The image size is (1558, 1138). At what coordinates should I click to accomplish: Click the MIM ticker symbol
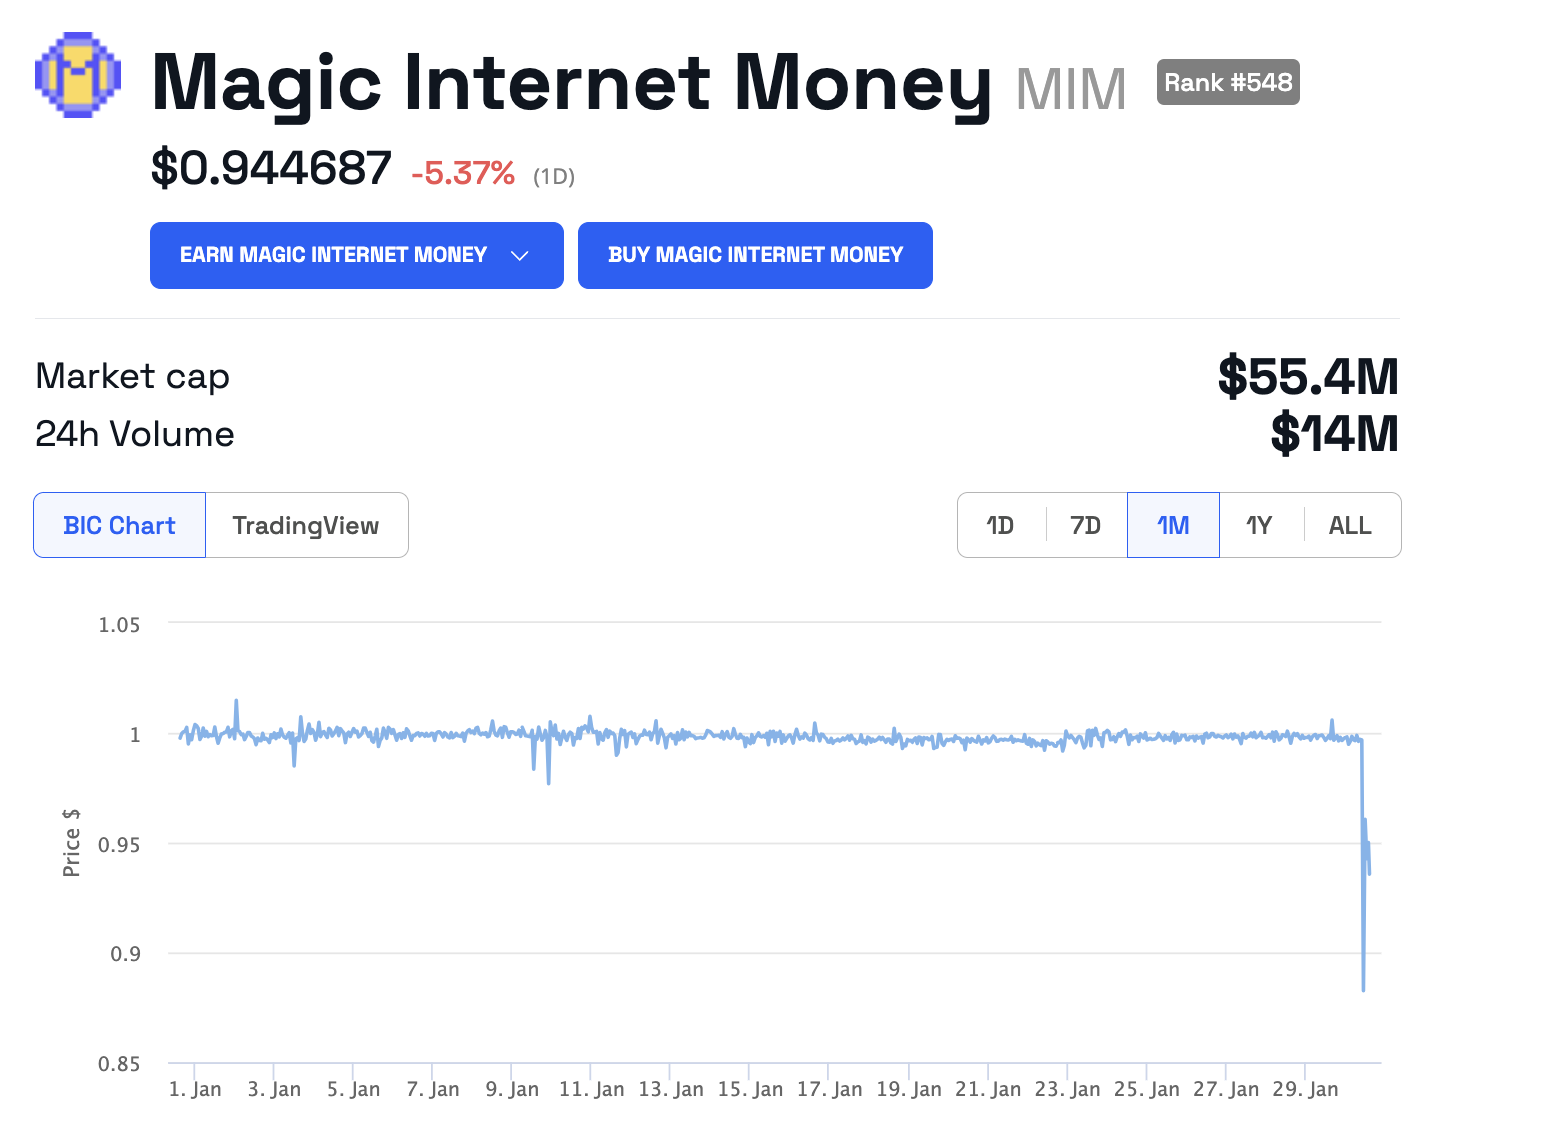tap(1071, 89)
